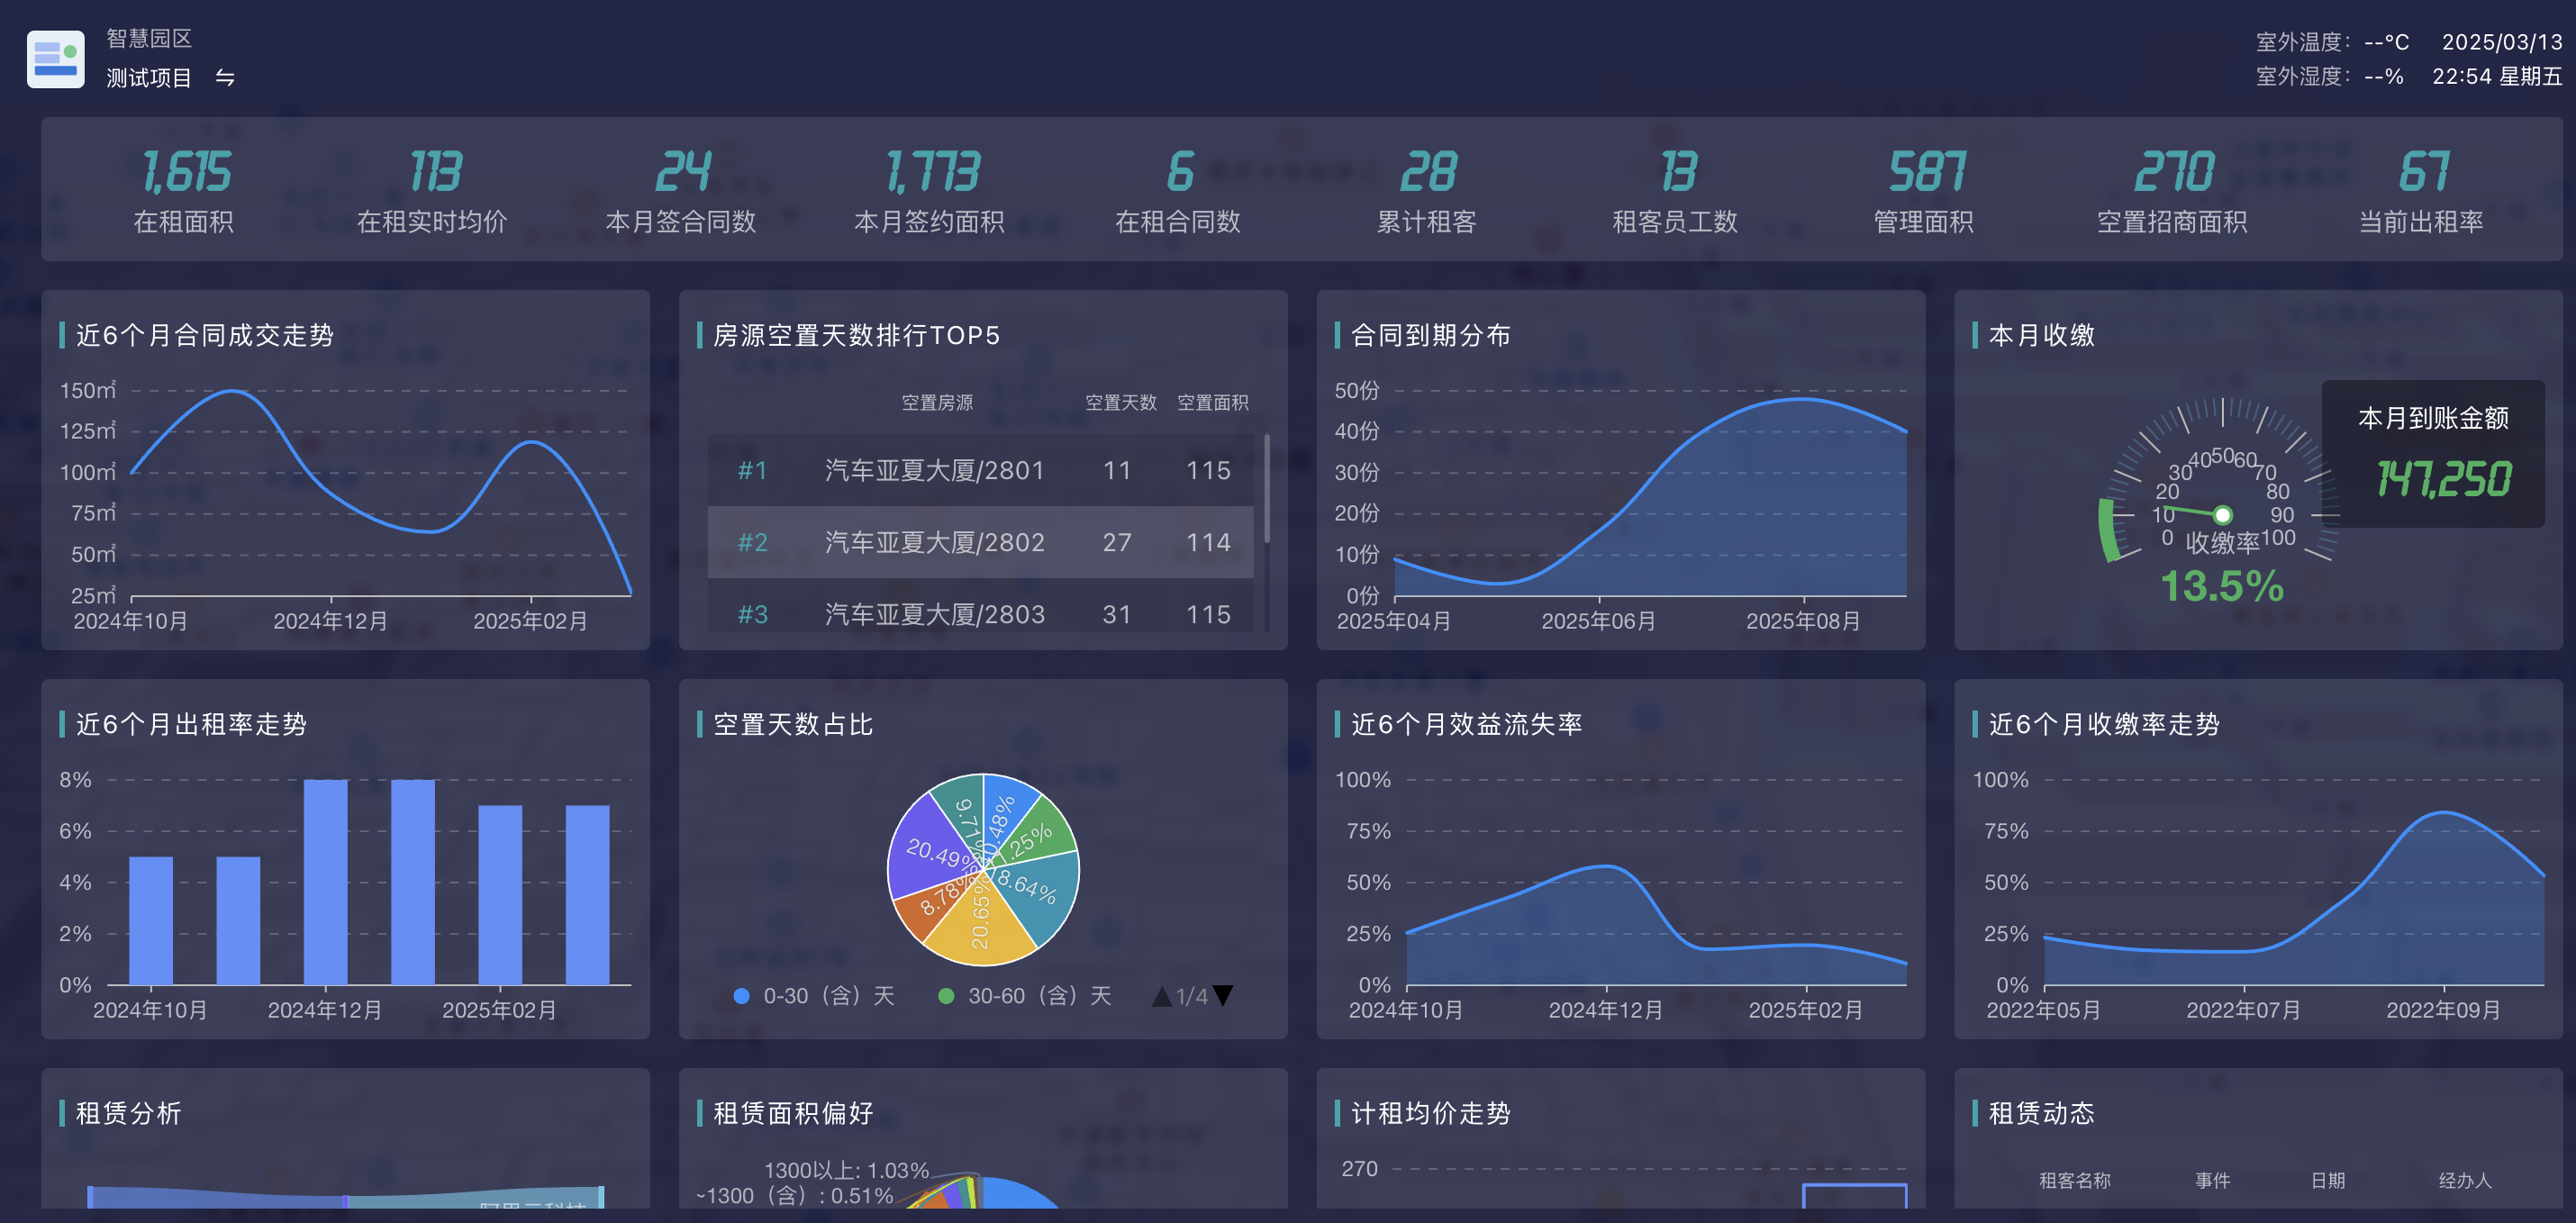This screenshot has width=2576, height=1223.
Task: Click the 租赁分析 panel title
Action: 129,1113
